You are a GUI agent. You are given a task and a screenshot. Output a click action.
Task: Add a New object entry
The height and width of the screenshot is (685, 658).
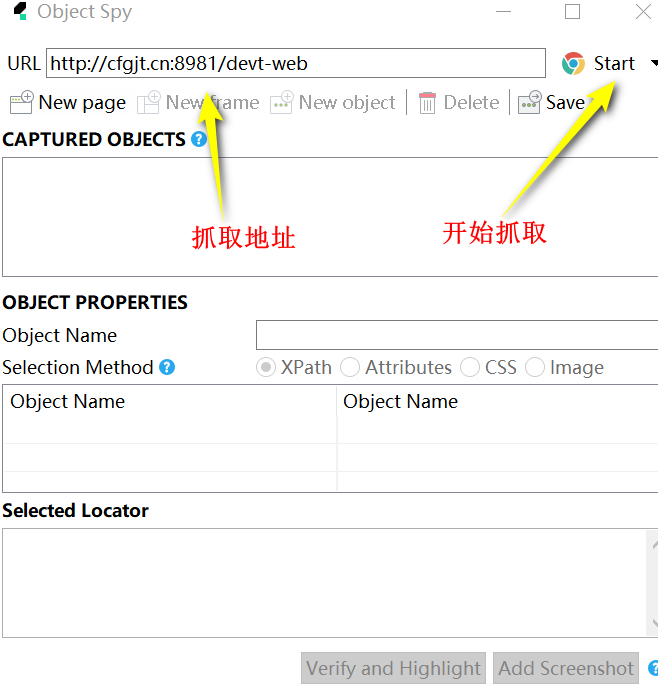coord(346,103)
